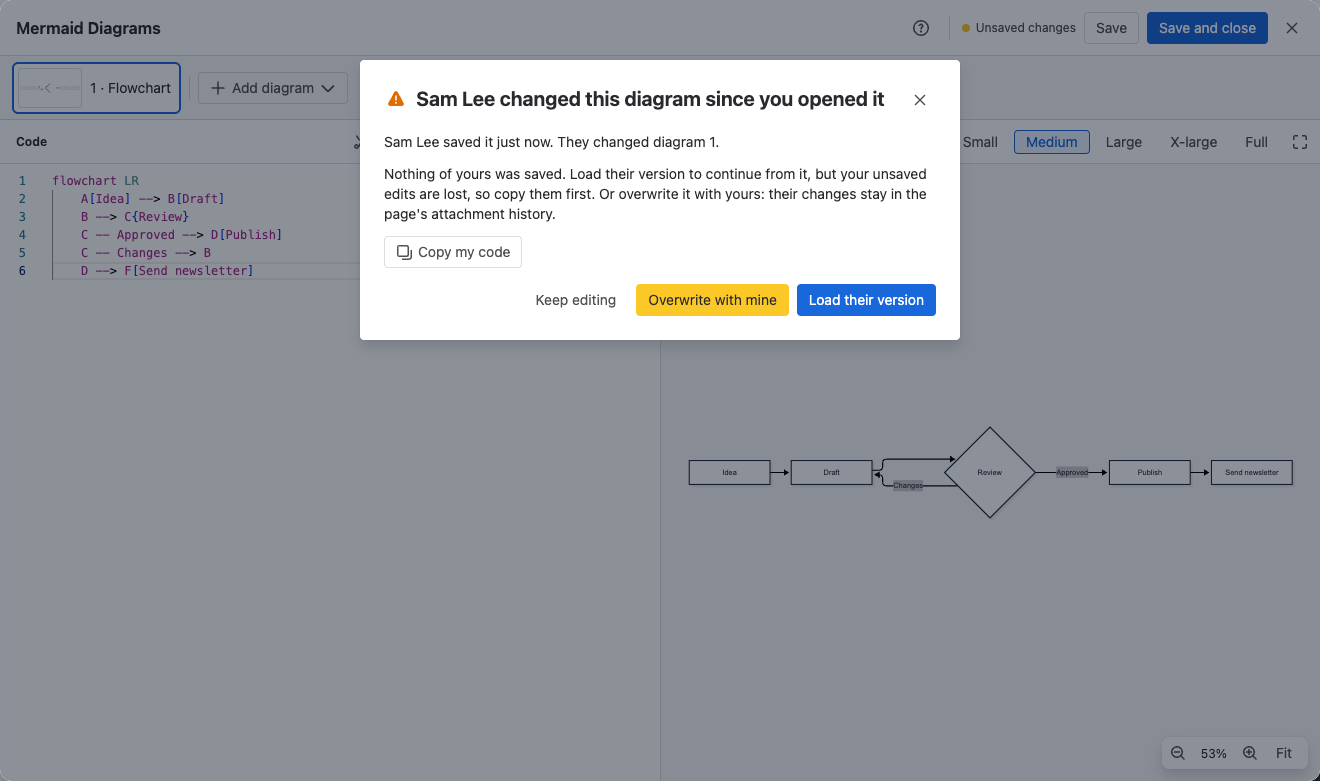The height and width of the screenshot is (781, 1320).
Task: Zoom out the diagram preview
Action: 1178,753
